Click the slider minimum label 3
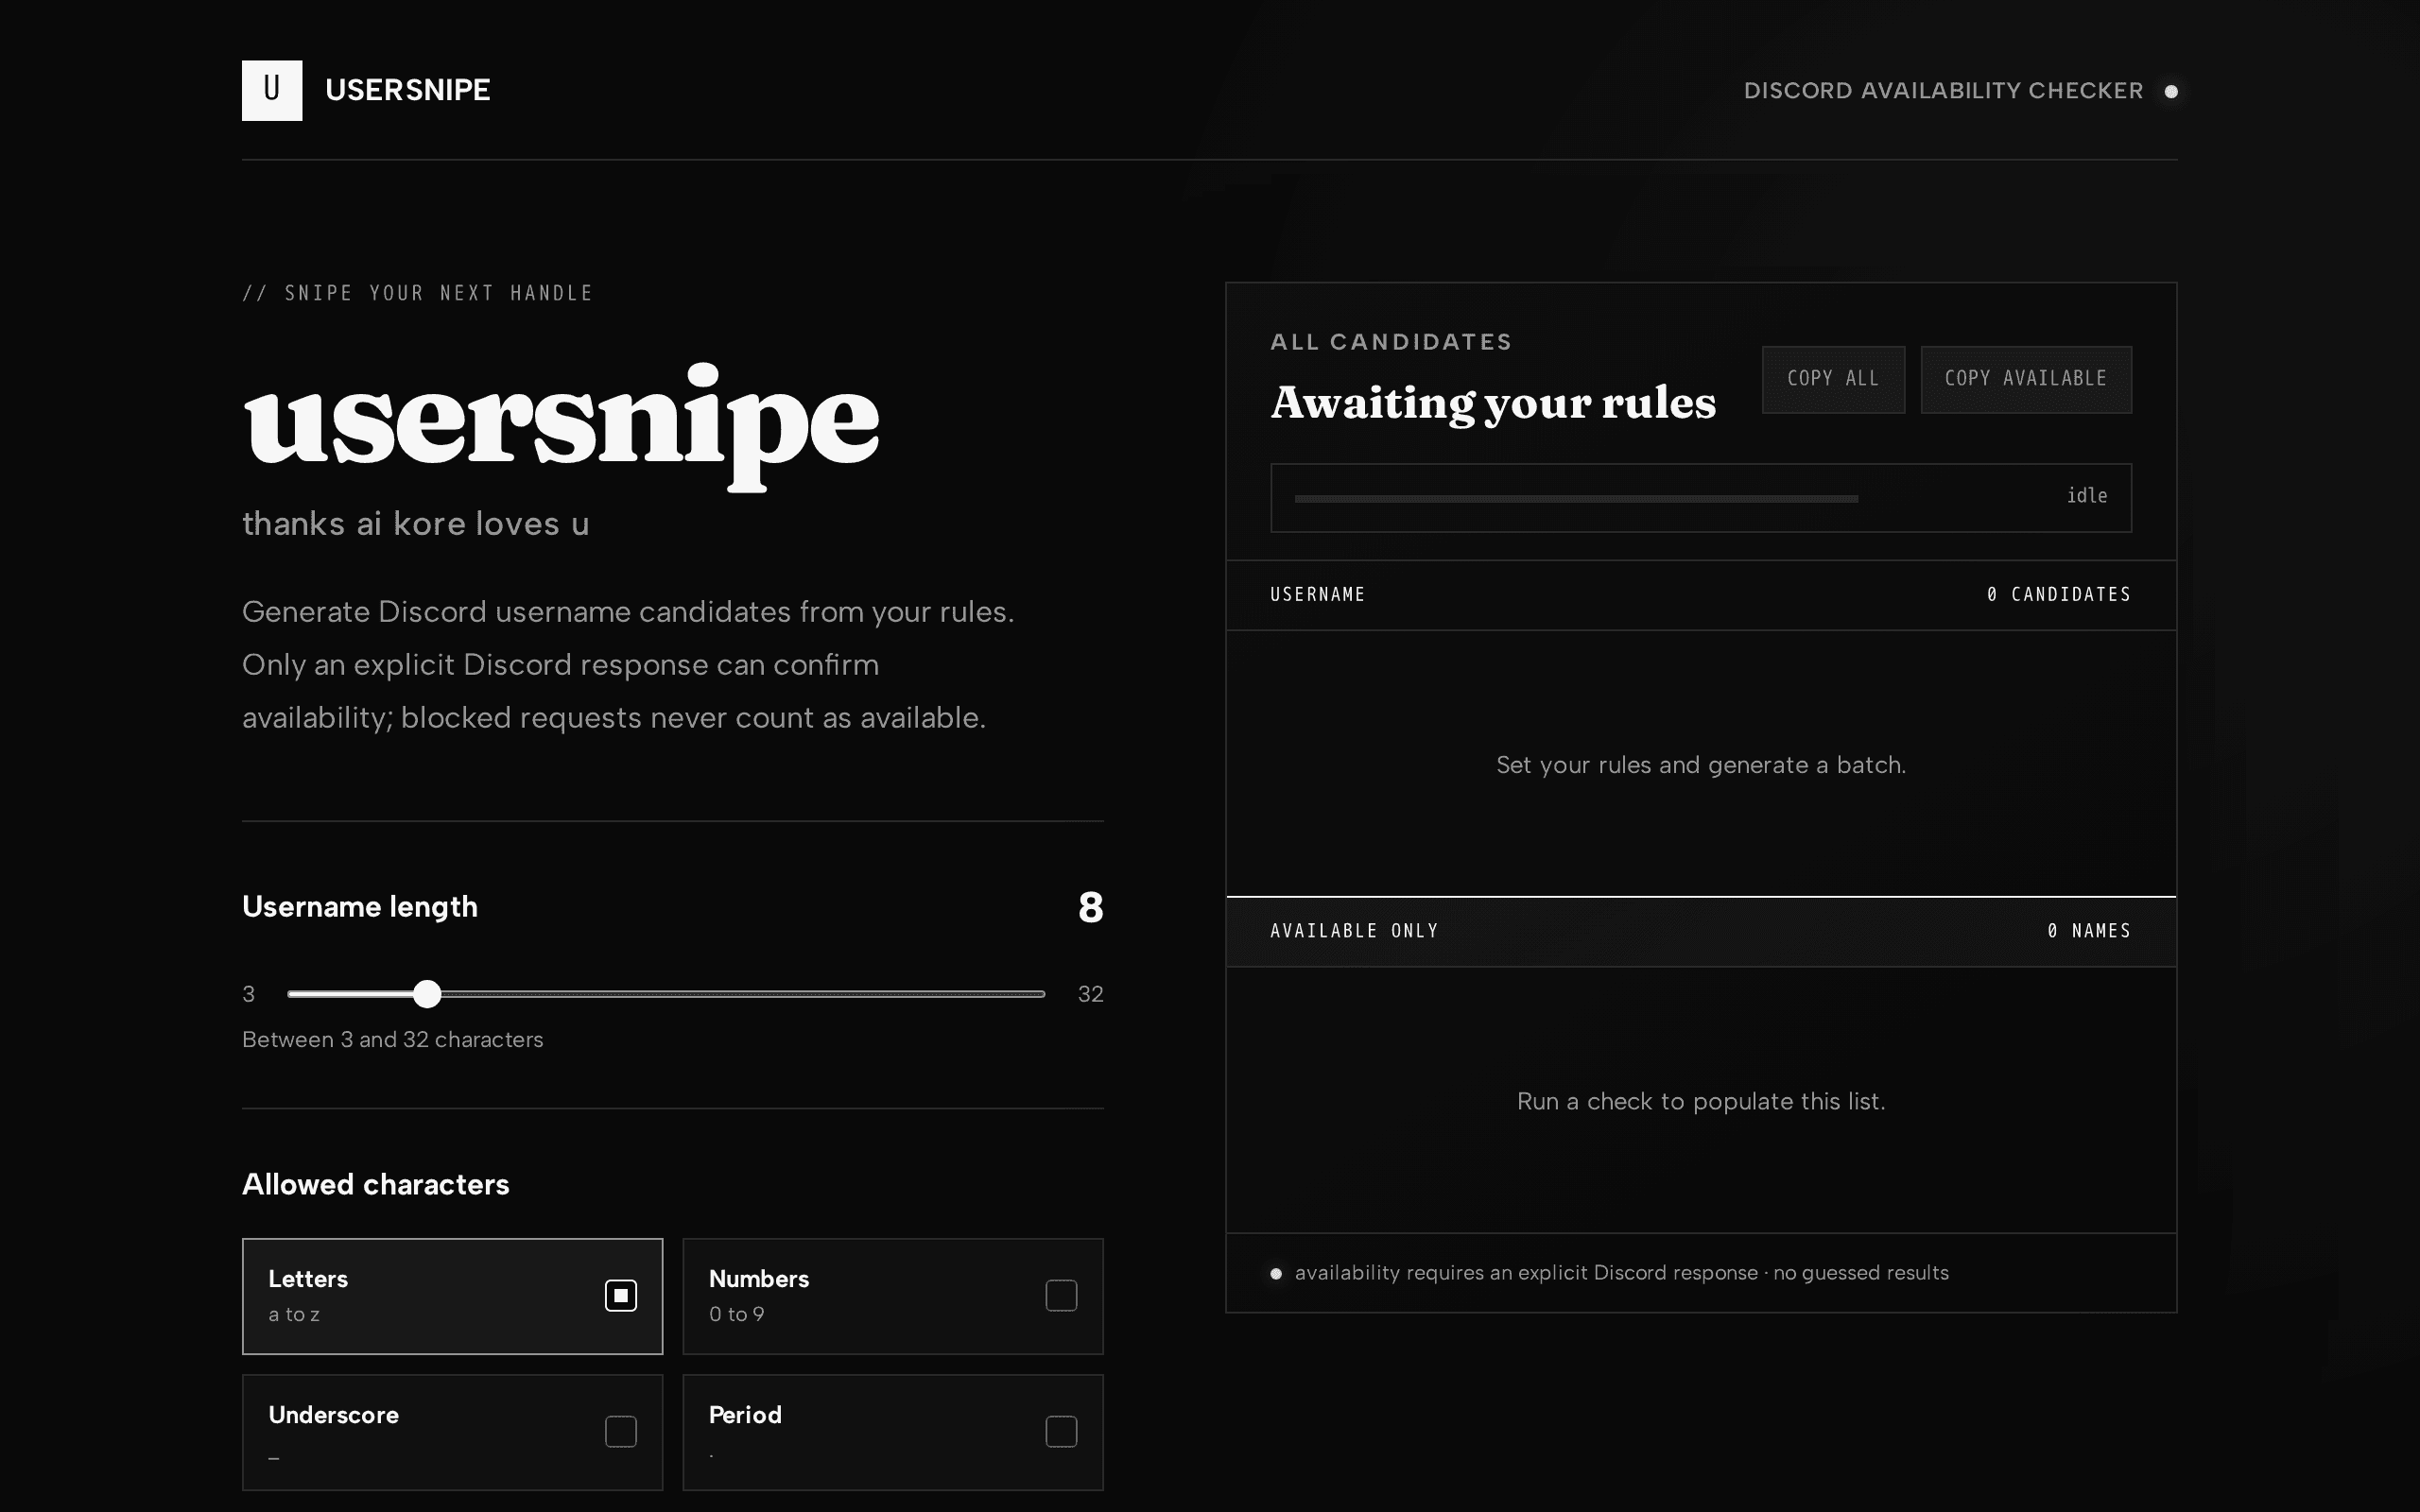Screen dimensions: 2420x1512 249,994
